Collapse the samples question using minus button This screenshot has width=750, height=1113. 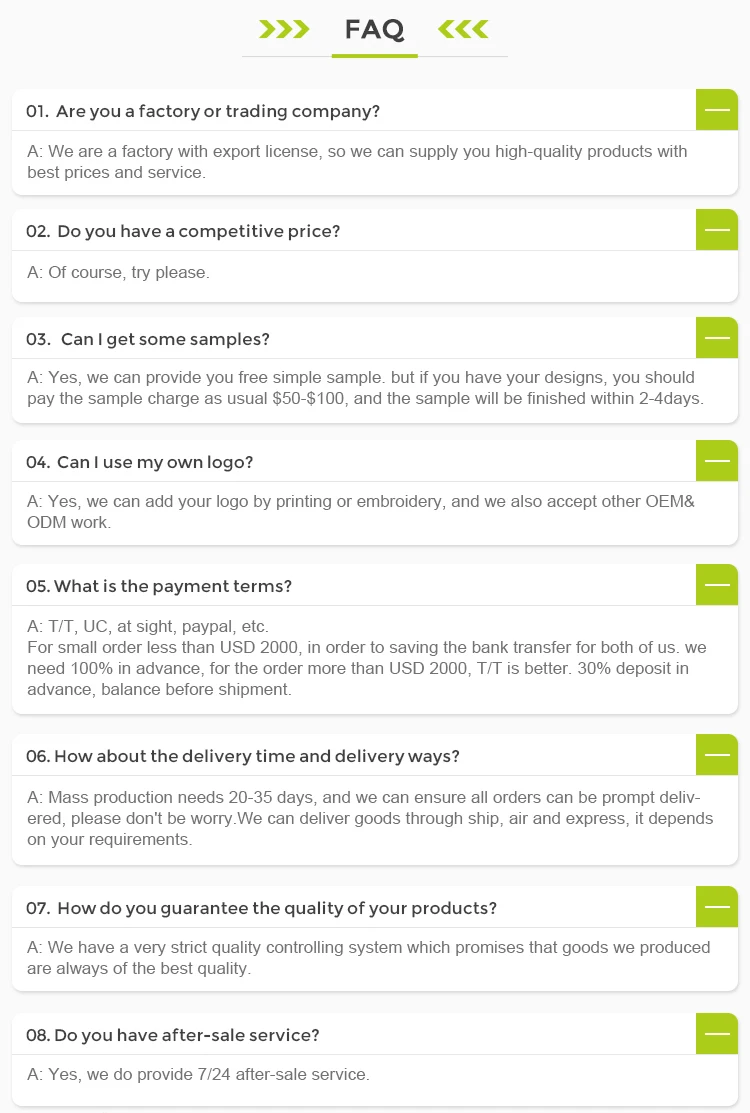pos(717,338)
